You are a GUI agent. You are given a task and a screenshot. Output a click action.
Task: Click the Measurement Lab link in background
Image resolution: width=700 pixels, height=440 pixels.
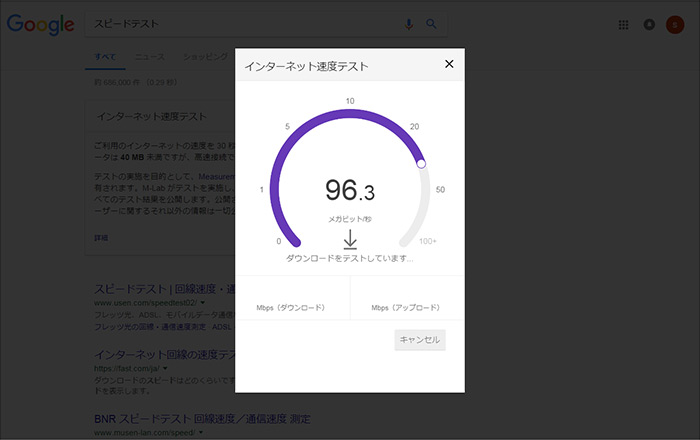pos(217,177)
